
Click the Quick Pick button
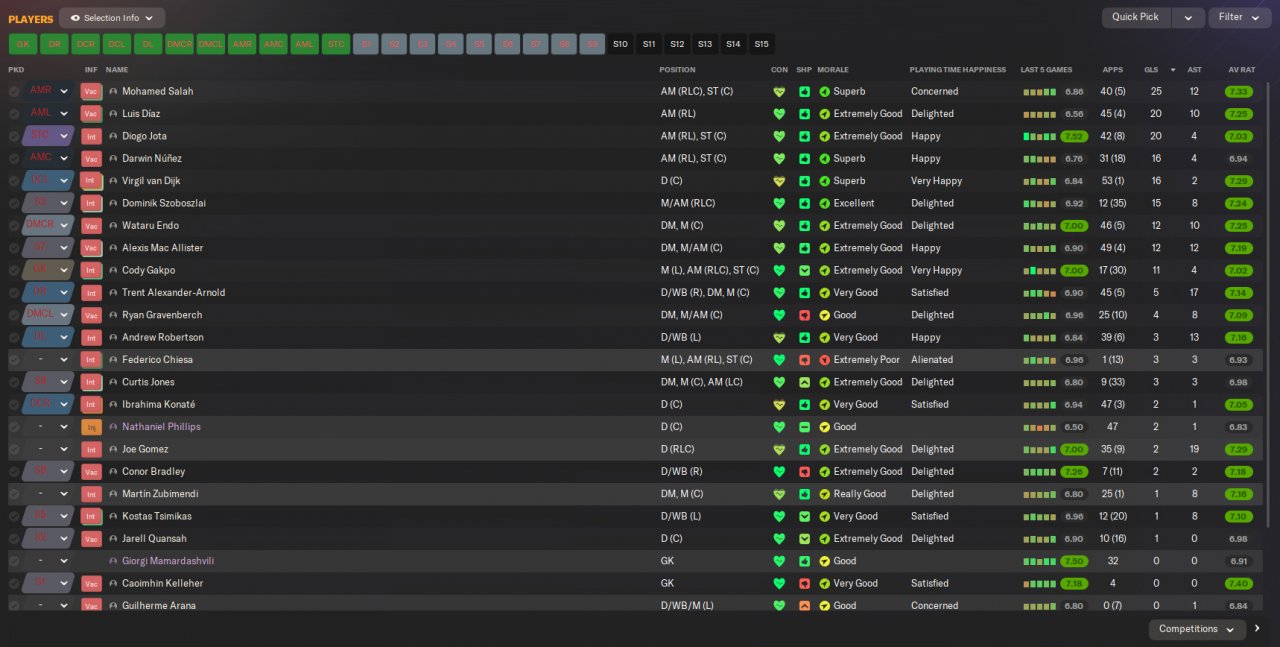(x=1136, y=17)
